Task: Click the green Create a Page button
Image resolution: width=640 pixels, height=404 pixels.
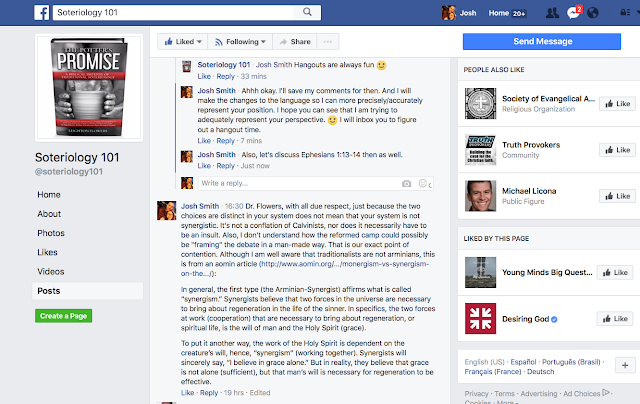Action: 63,316
